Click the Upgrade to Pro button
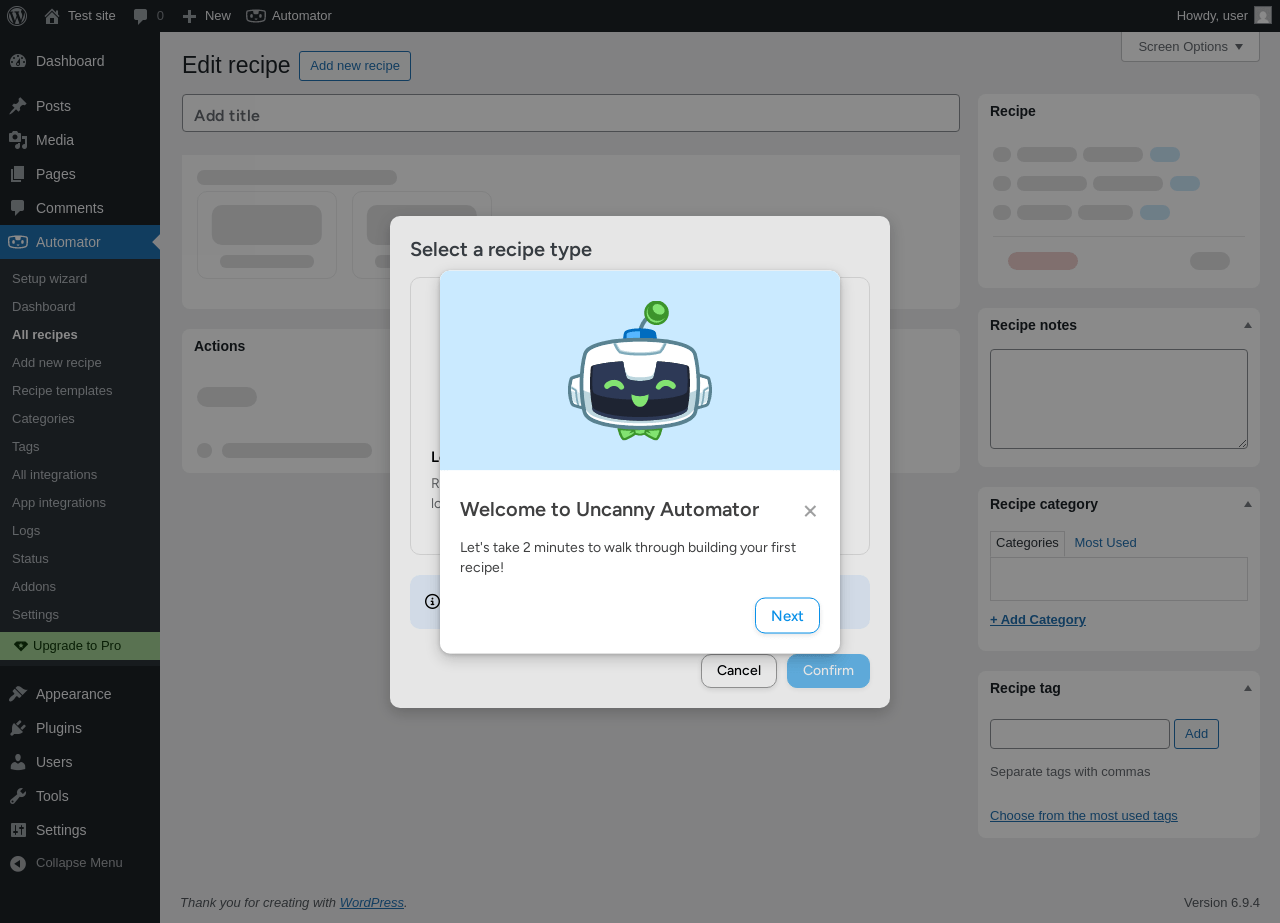Screen dimensions: 1280x923 click(80, 646)
